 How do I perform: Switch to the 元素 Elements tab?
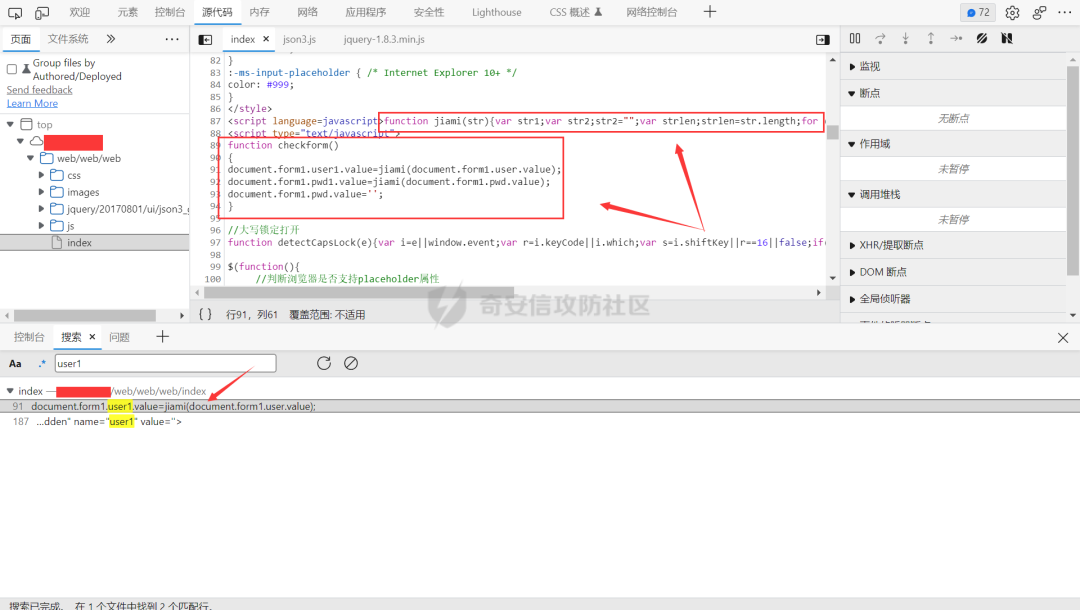pos(127,12)
